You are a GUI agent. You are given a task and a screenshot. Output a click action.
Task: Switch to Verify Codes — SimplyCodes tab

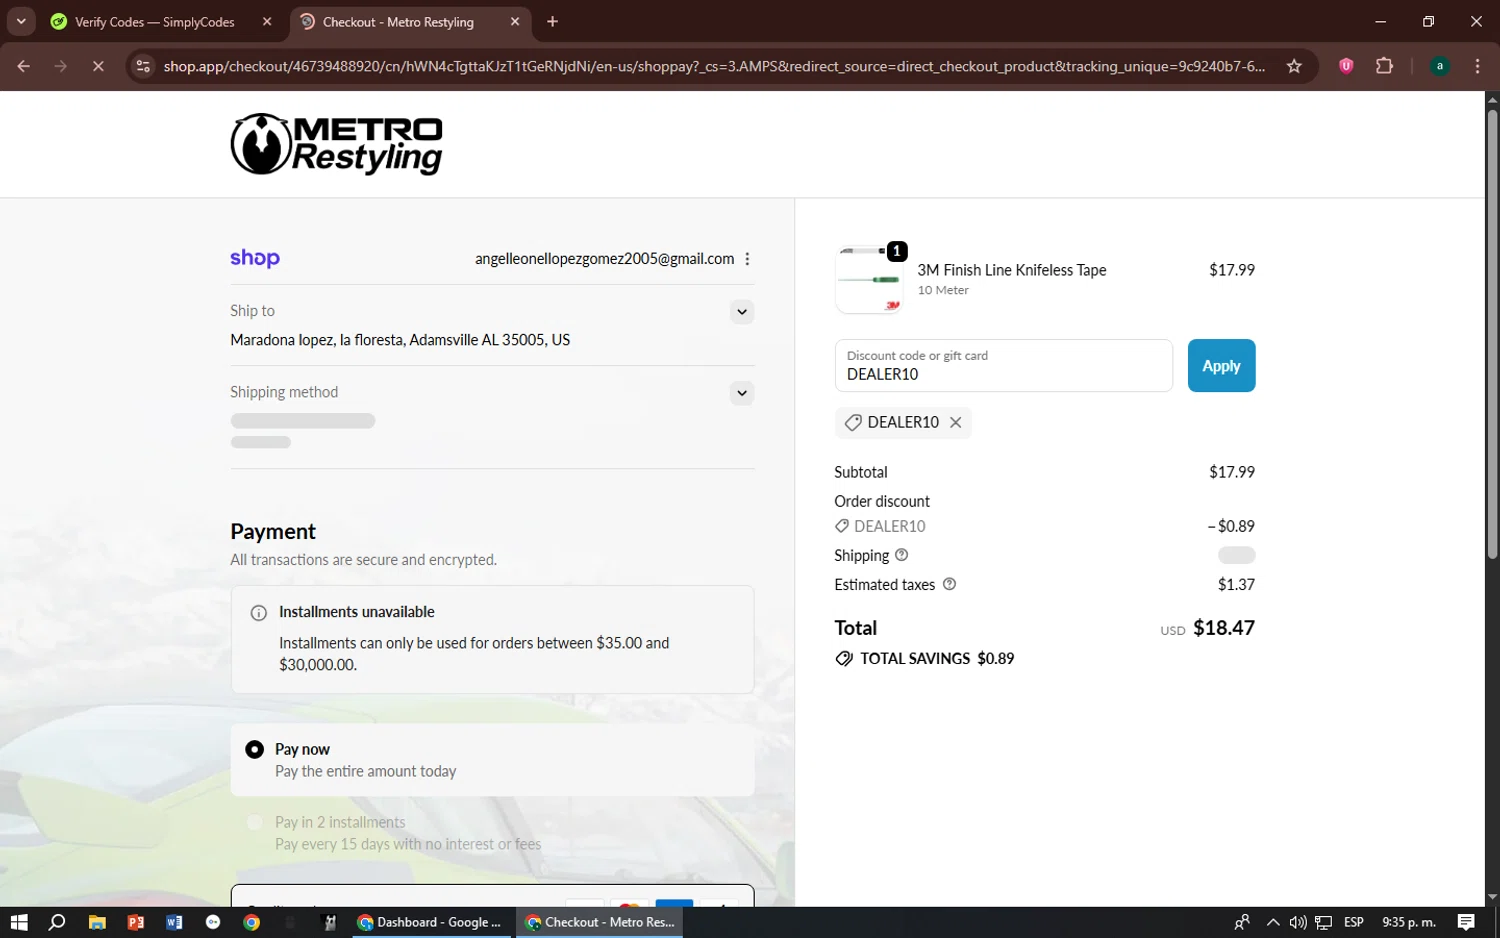point(155,22)
